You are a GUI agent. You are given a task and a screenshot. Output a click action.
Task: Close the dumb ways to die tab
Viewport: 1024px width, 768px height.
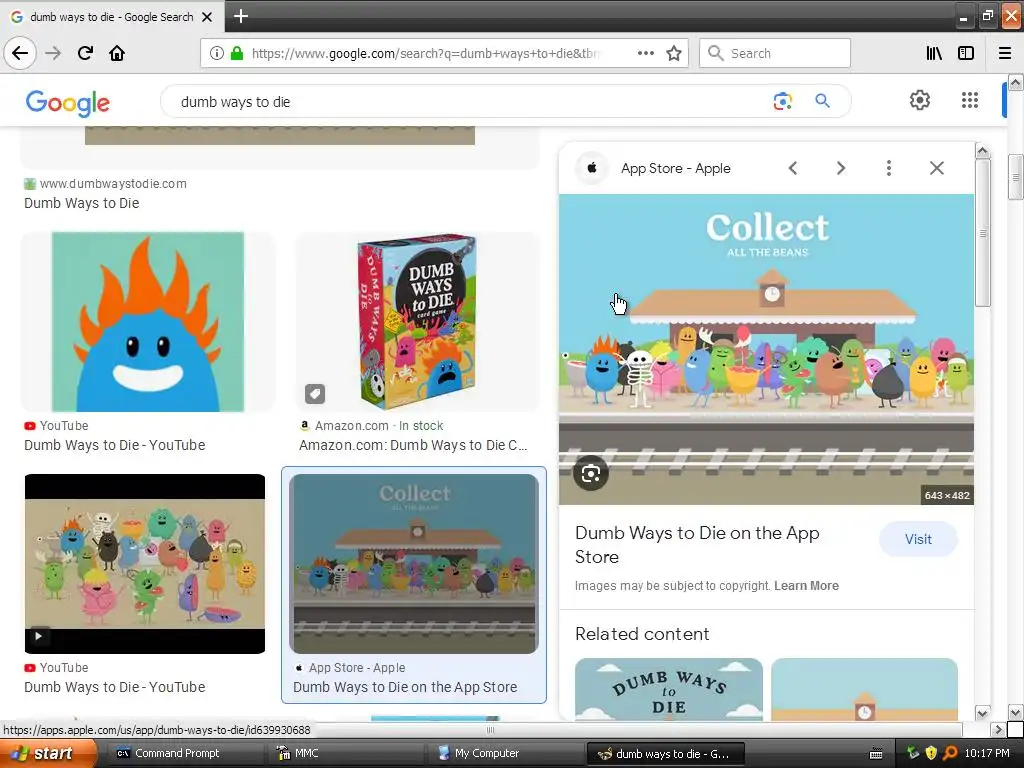pyautogui.click(x=207, y=17)
